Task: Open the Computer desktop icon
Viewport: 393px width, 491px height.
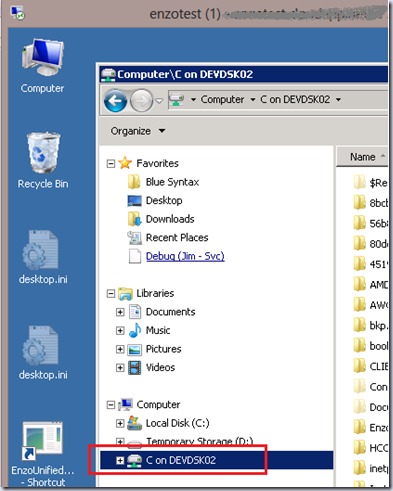Action: 43,66
